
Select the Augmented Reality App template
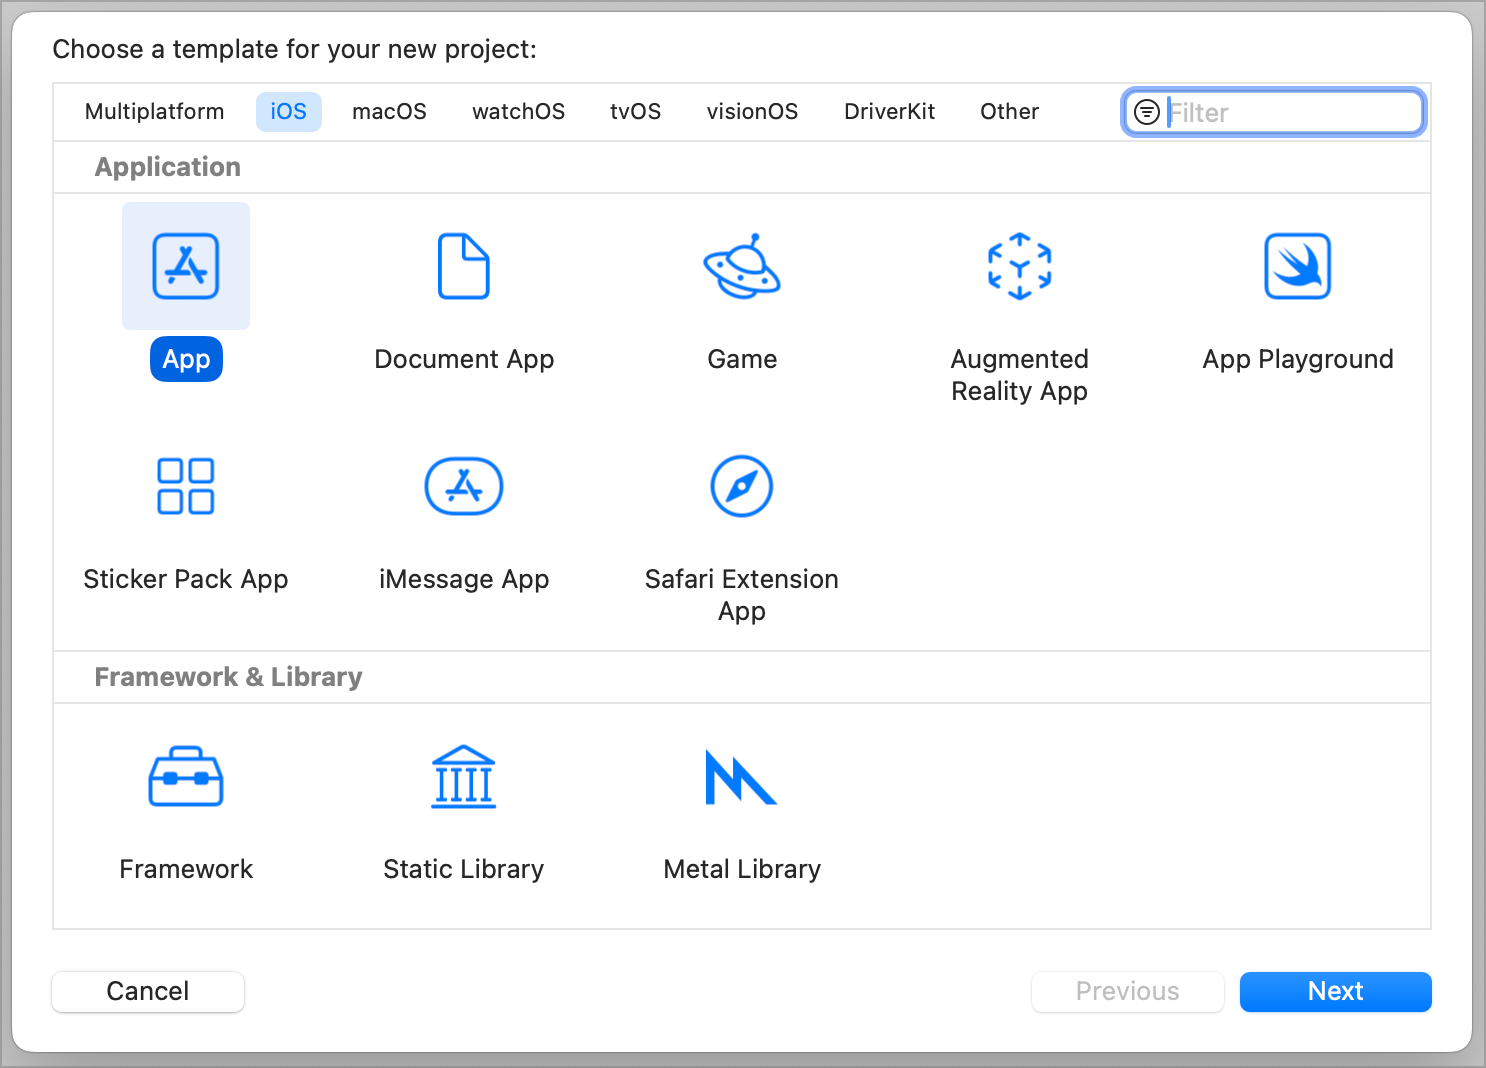tap(1019, 266)
